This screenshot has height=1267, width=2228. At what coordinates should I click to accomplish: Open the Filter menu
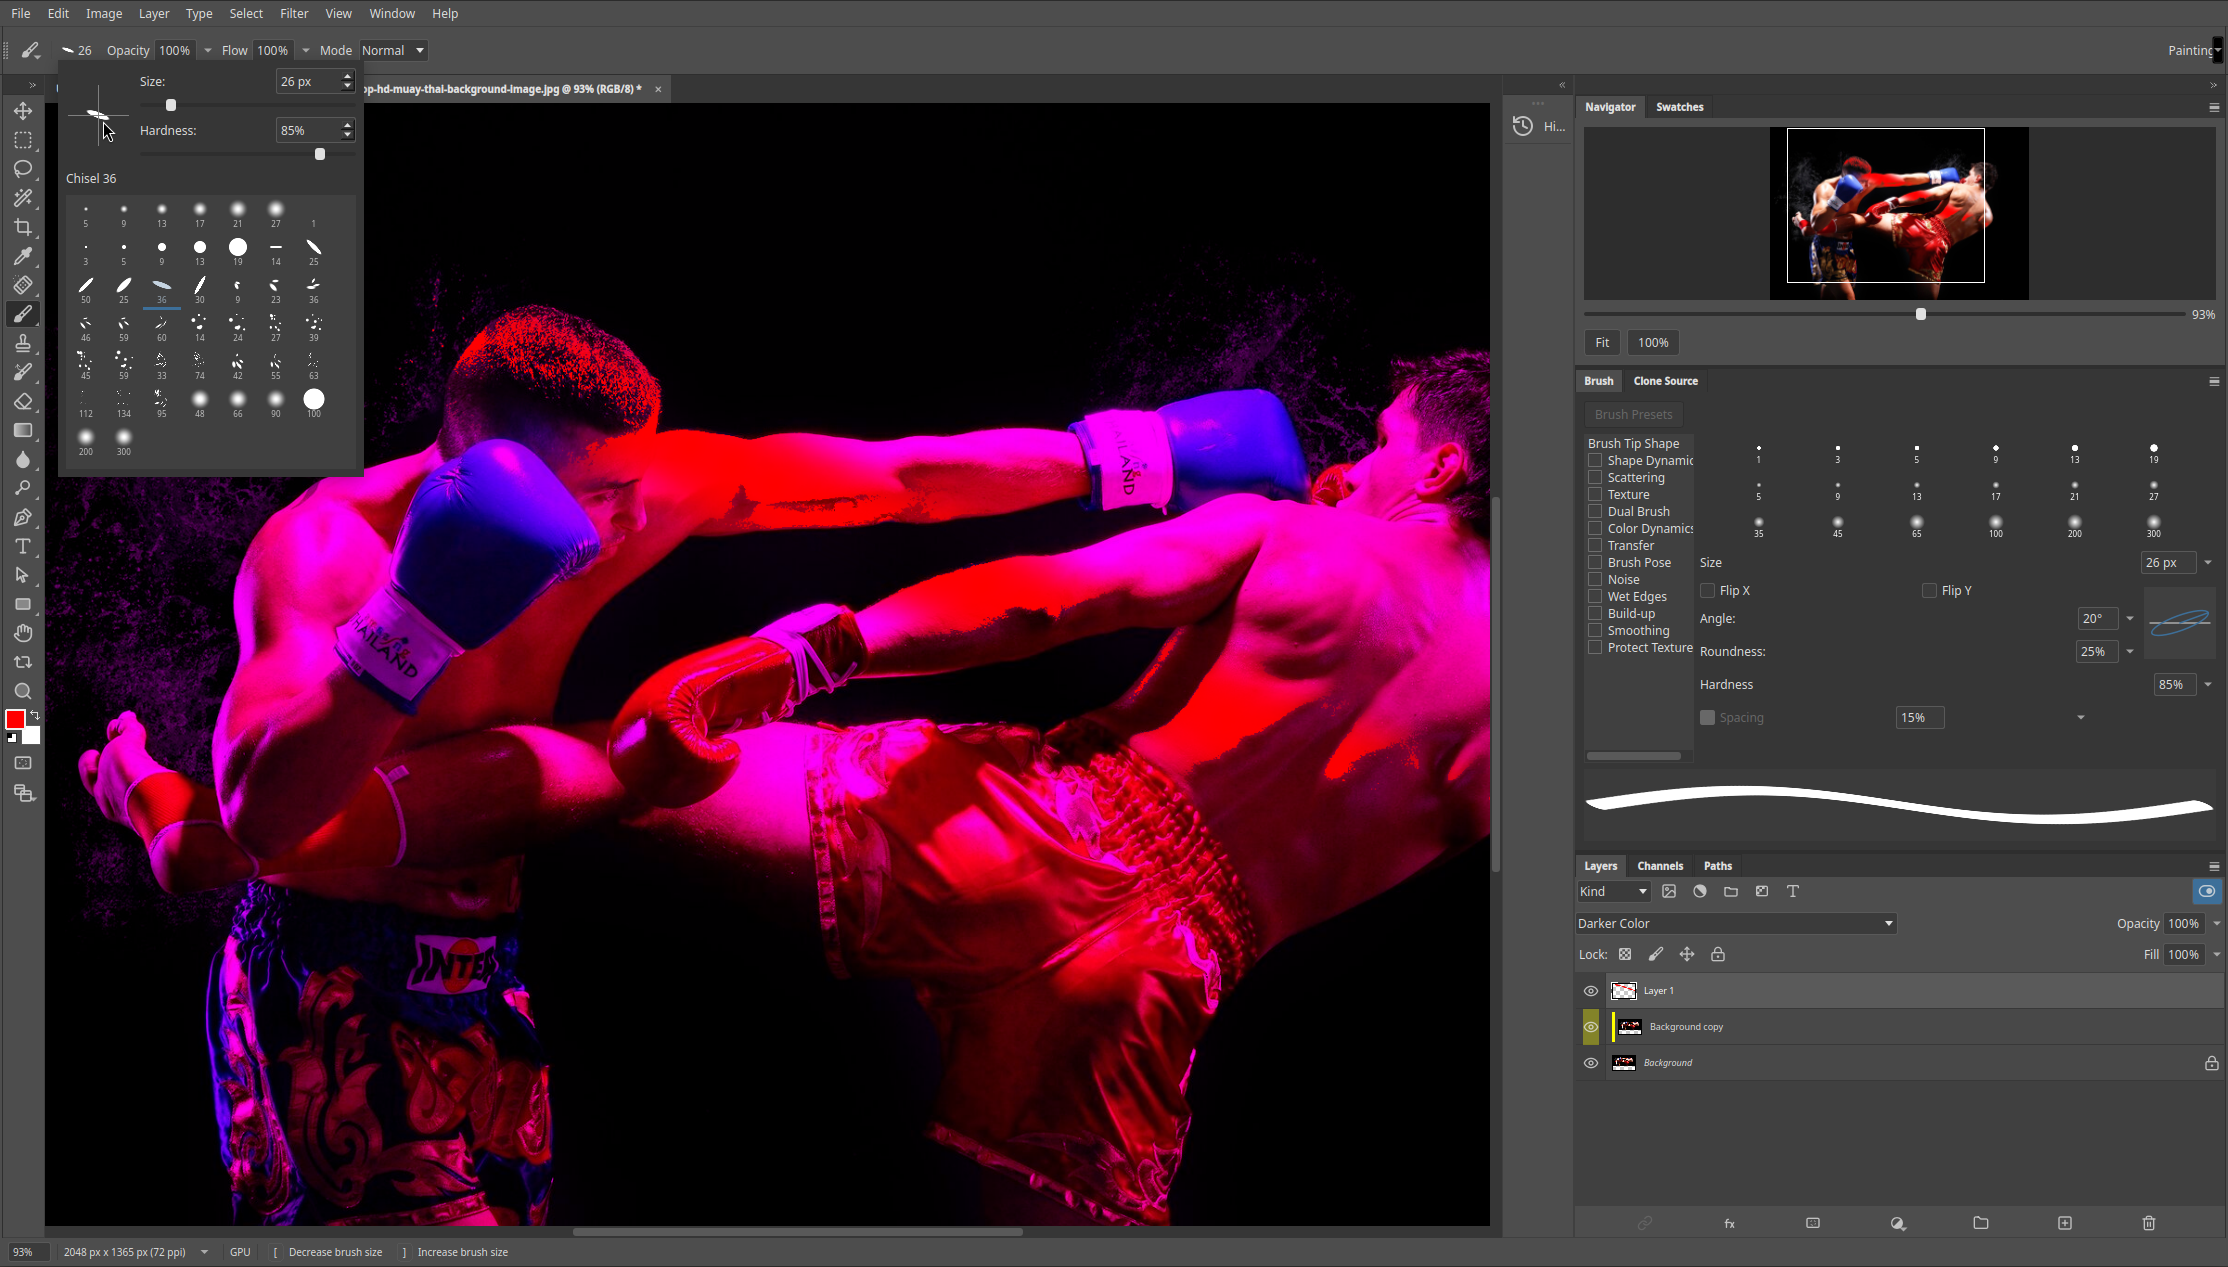point(294,13)
